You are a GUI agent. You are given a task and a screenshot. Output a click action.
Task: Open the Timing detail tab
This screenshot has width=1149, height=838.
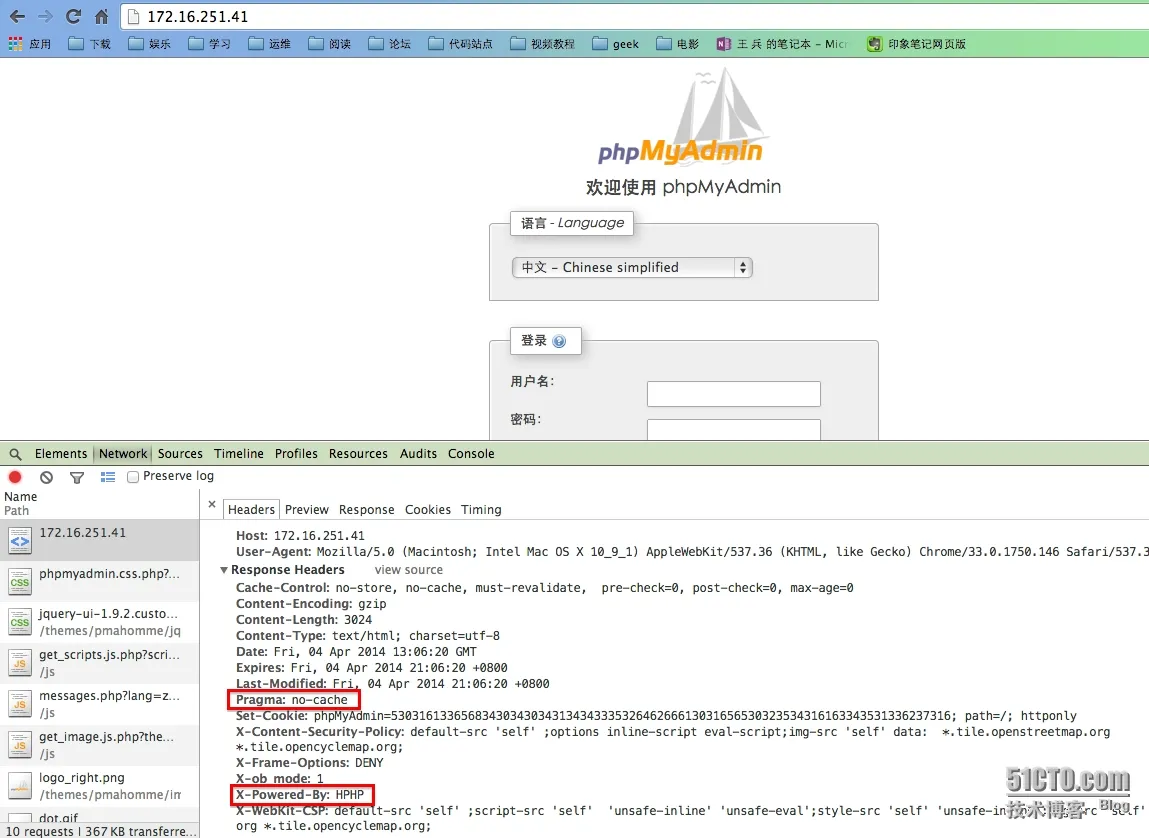click(x=481, y=510)
